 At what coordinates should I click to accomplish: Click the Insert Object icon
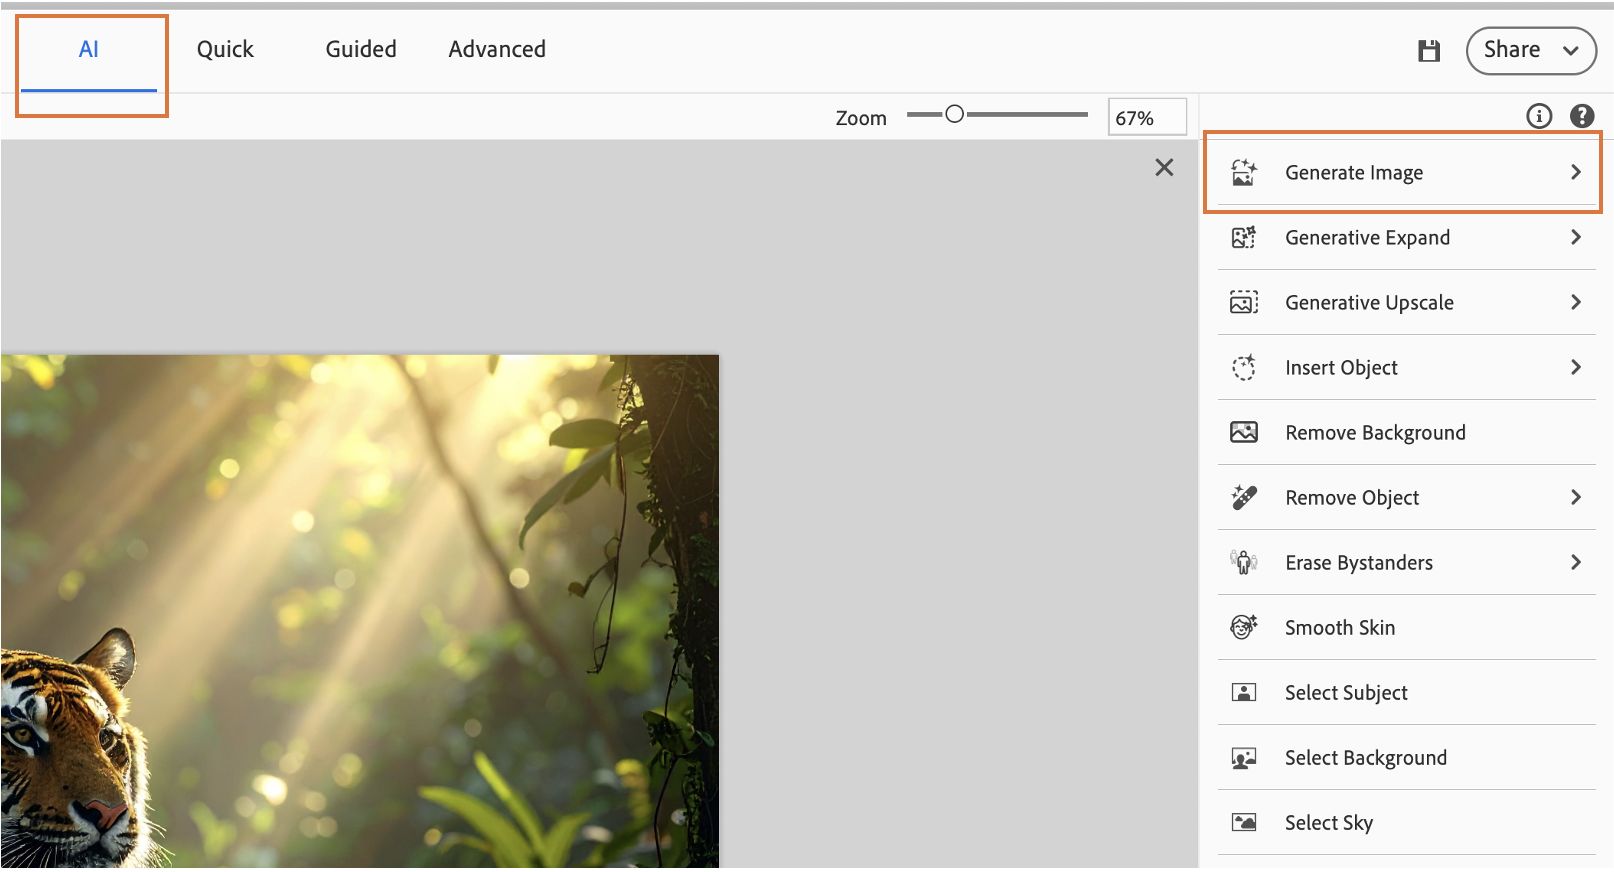pyautogui.click(x=1244, y=367)
